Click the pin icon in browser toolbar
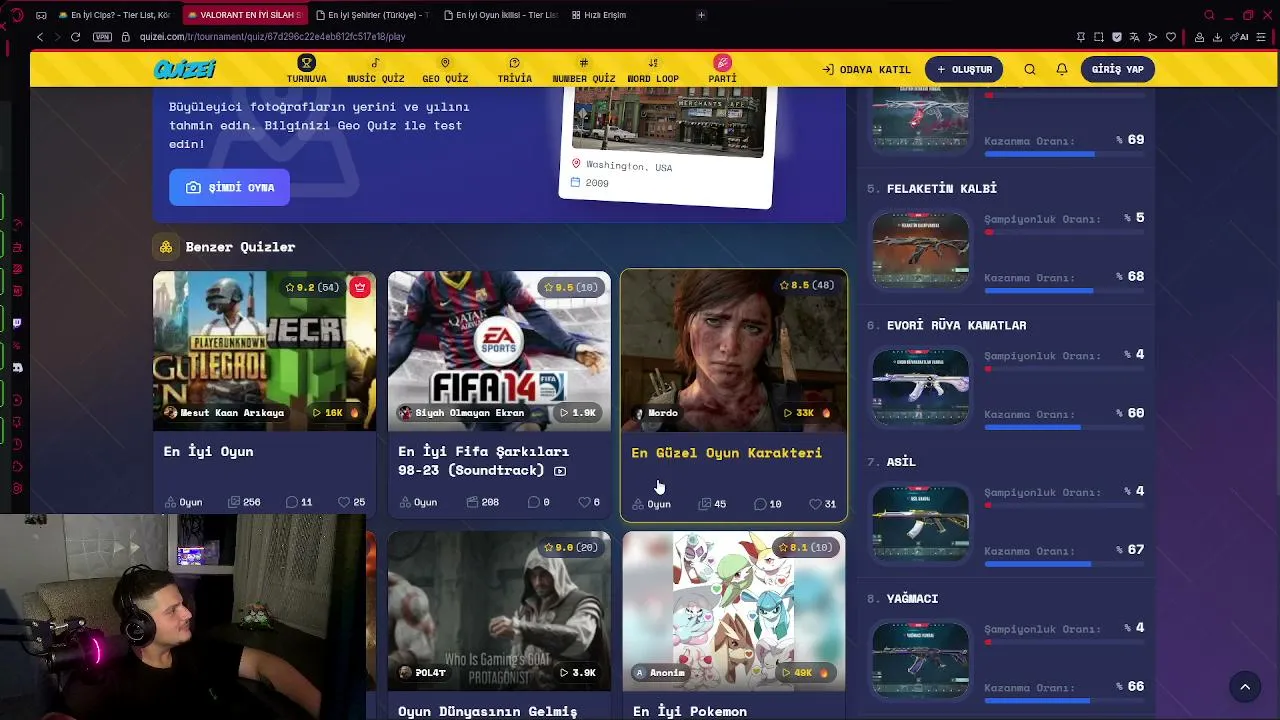Viewport: 1280px width, 720px height. click(x=1081, y=37)
